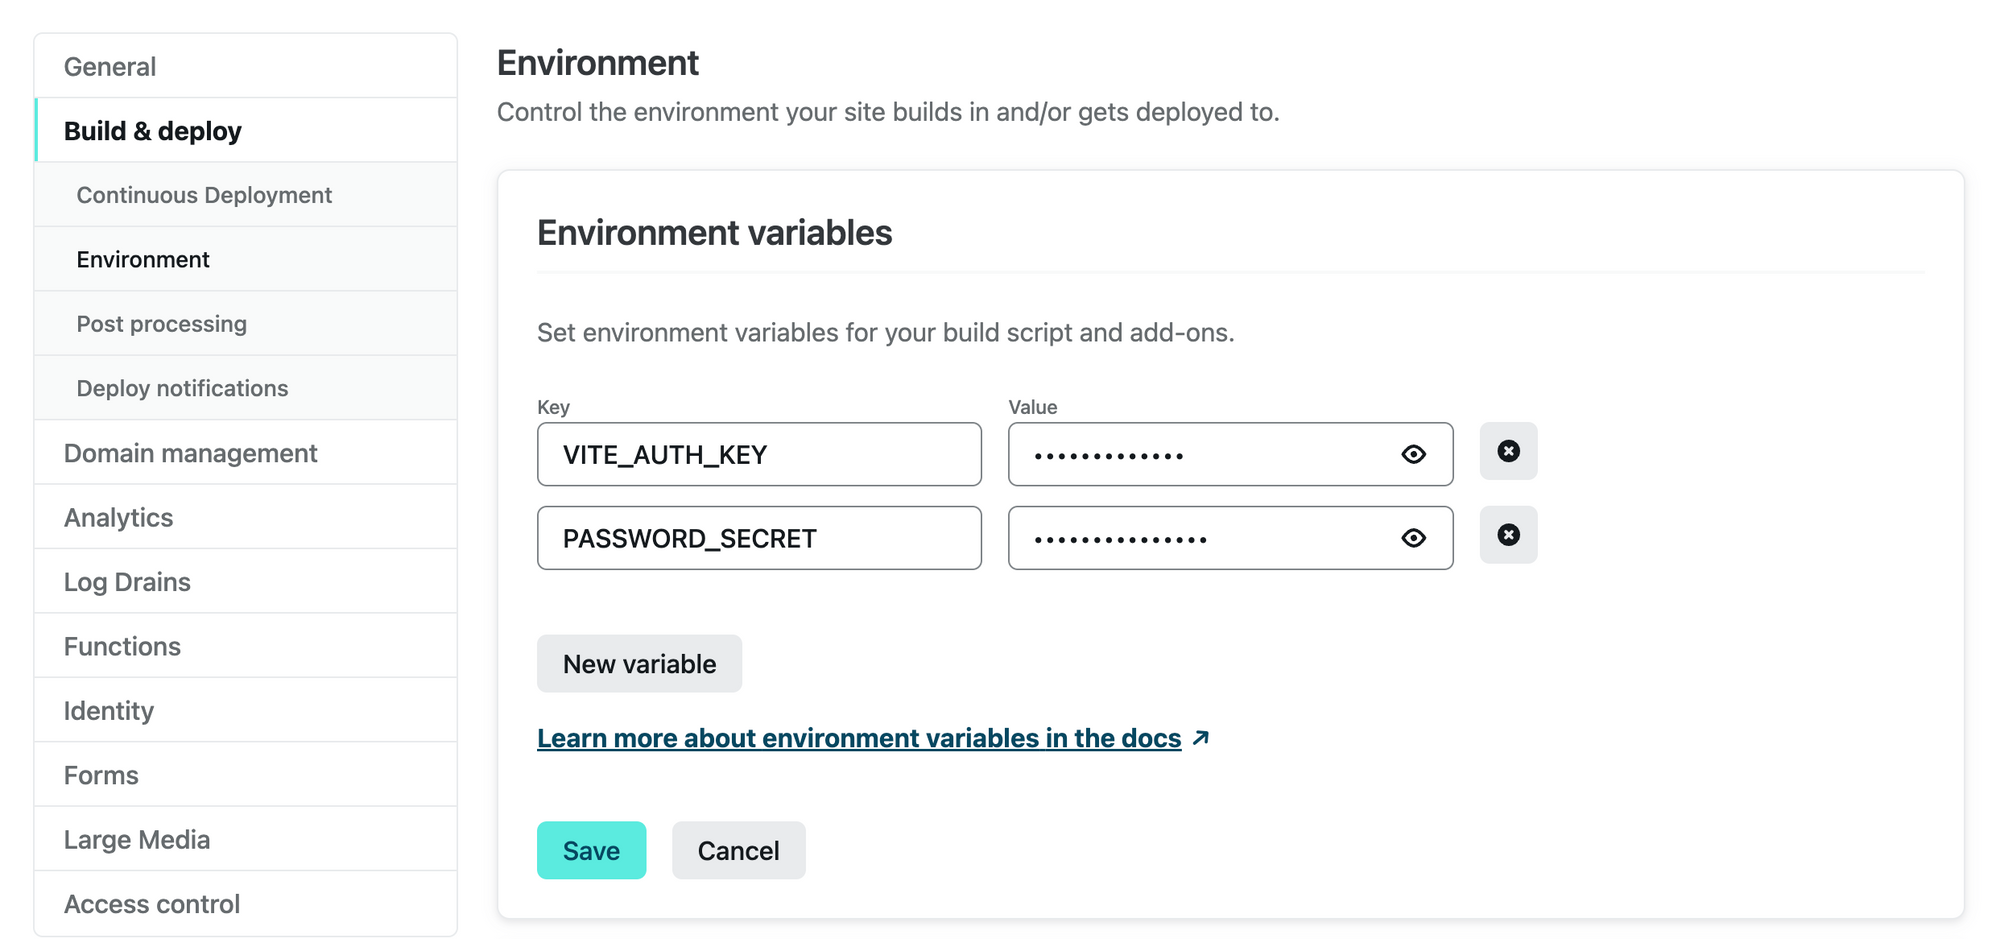Open Post processing settings
This screenshot has width=2000, height=939.
[x=162, y=324]
